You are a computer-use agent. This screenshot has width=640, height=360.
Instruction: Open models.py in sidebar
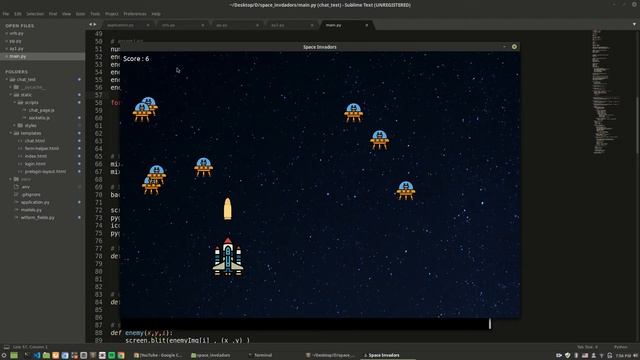pyautogui.click(x=31, y=210)
